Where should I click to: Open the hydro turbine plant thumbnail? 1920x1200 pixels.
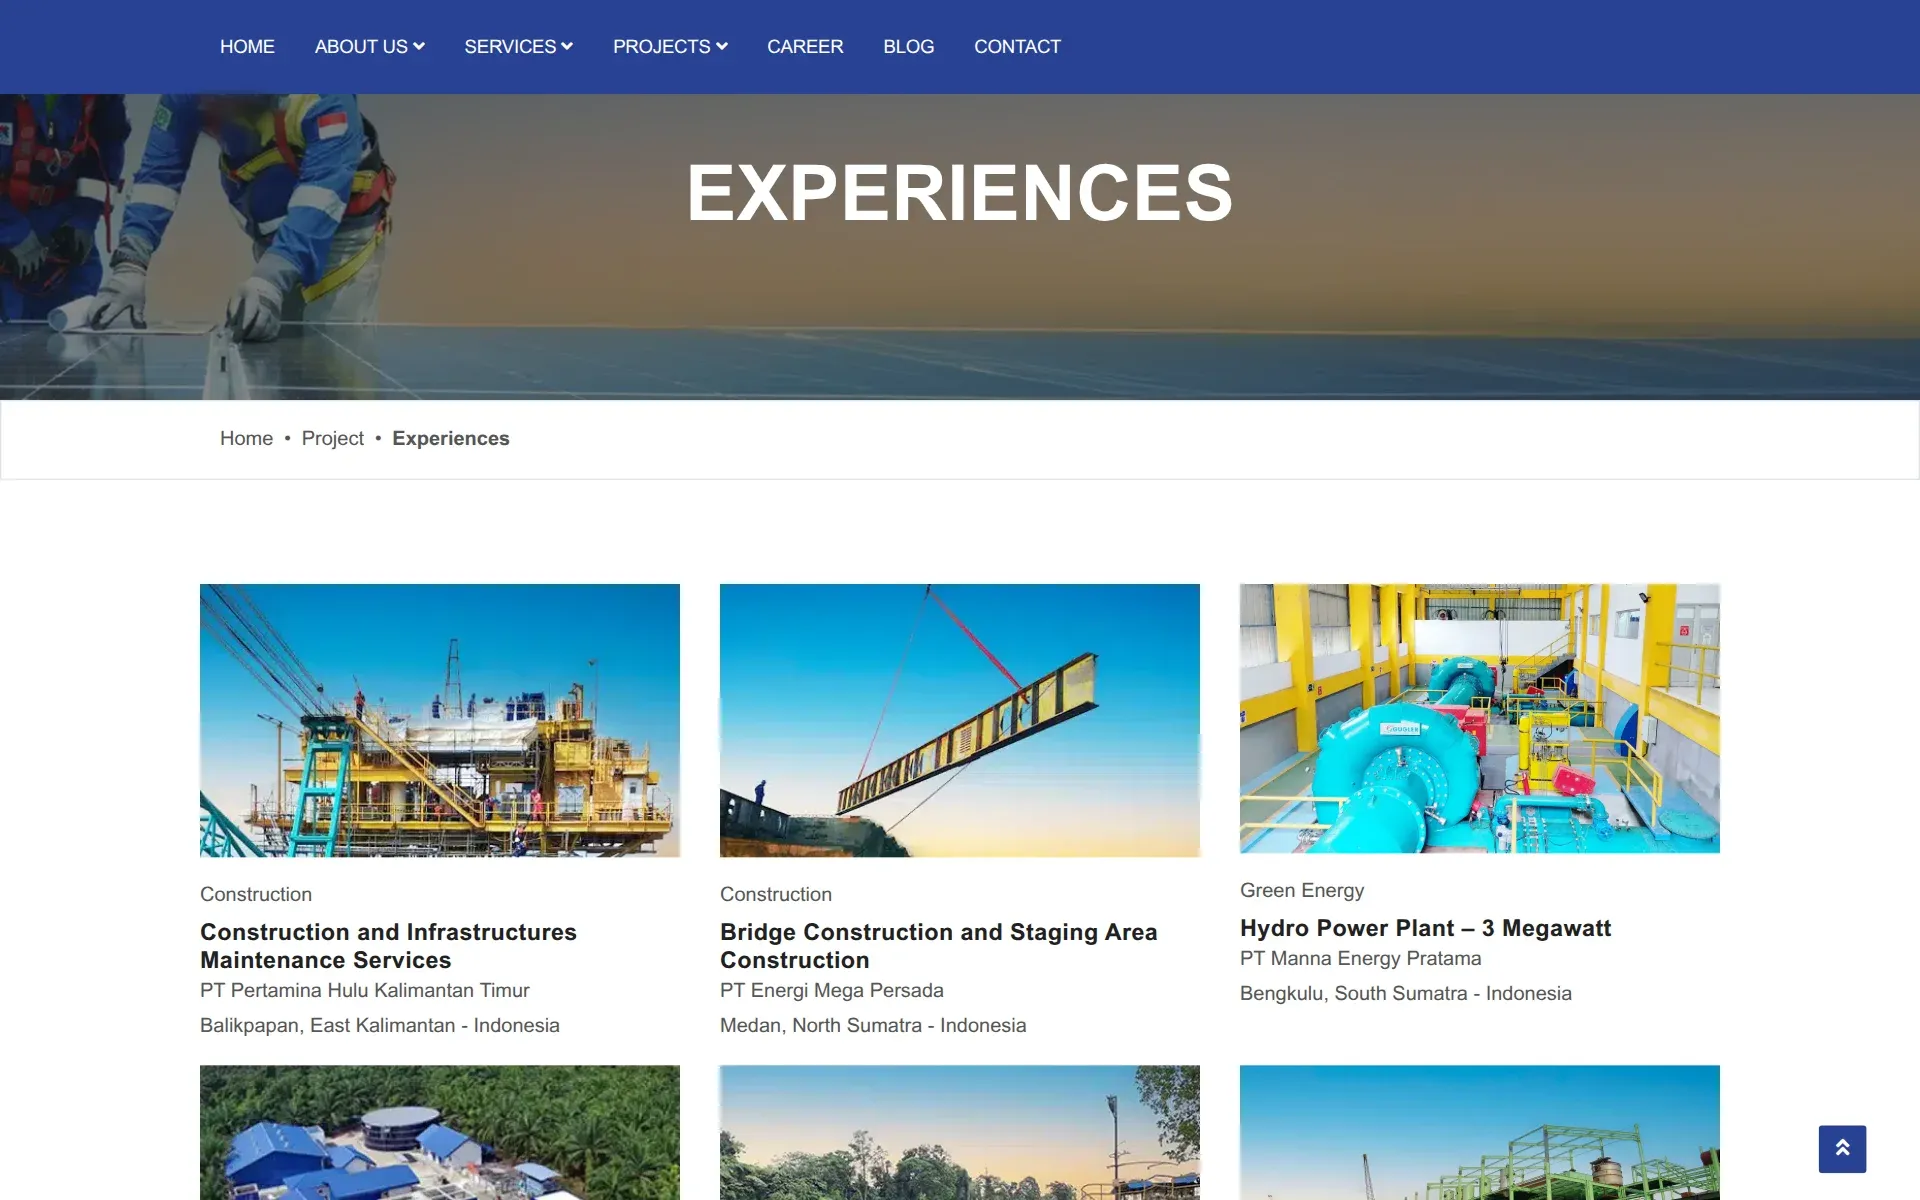(1480, 718)
